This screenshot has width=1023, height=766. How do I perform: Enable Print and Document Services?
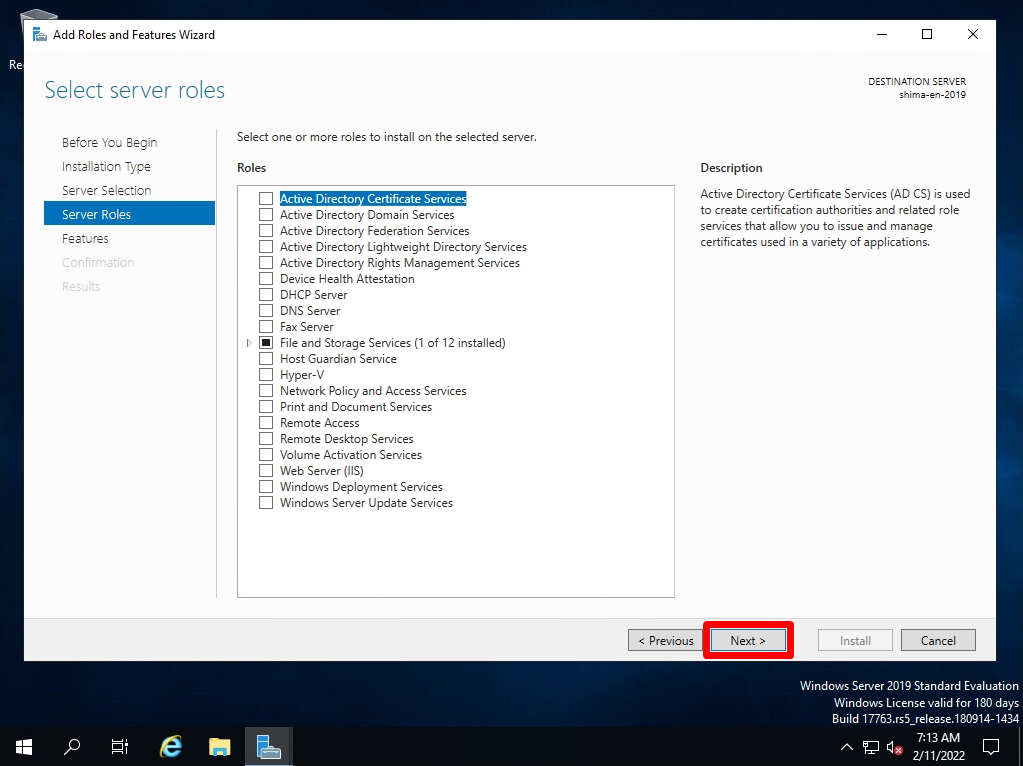click(266, 406)
